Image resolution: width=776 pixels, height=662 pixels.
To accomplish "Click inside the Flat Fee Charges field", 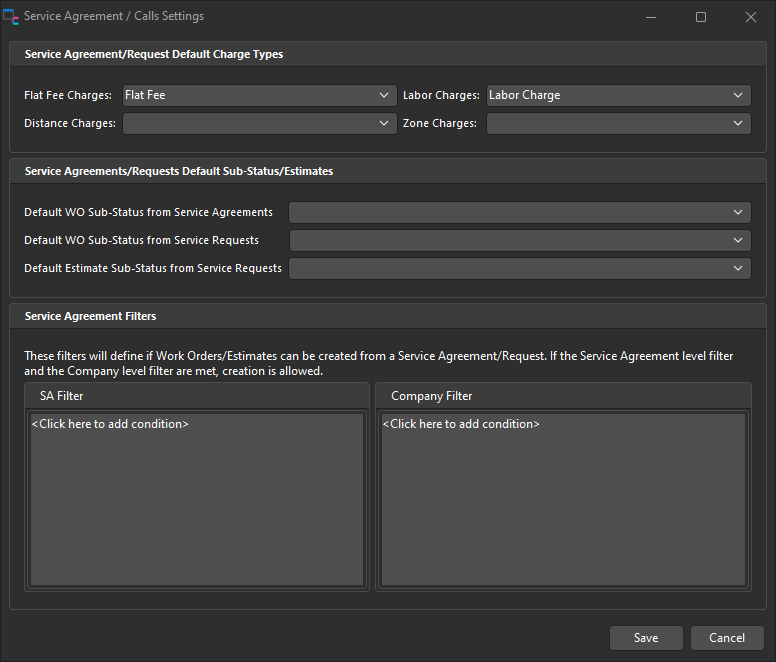I will click(250, 96).
